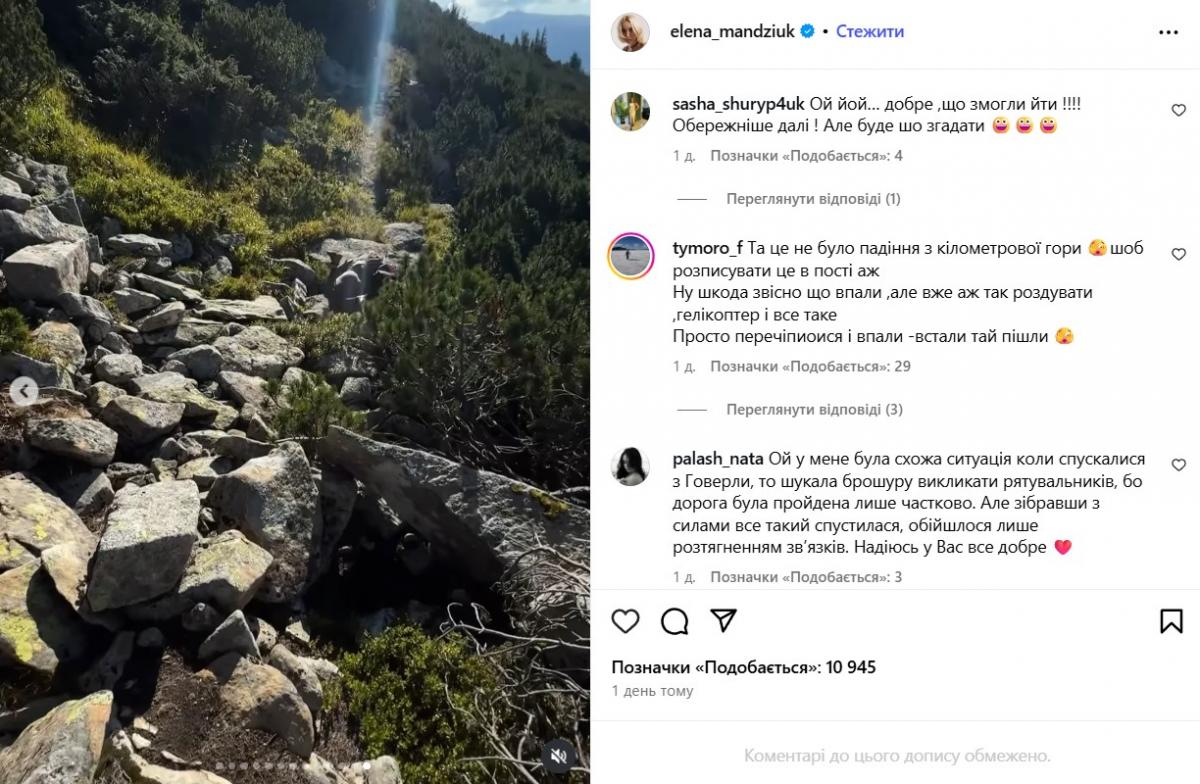This screenshot has width=1200, height=784.
Task: Like palash_nata's comment heart
Action: 1178,465
